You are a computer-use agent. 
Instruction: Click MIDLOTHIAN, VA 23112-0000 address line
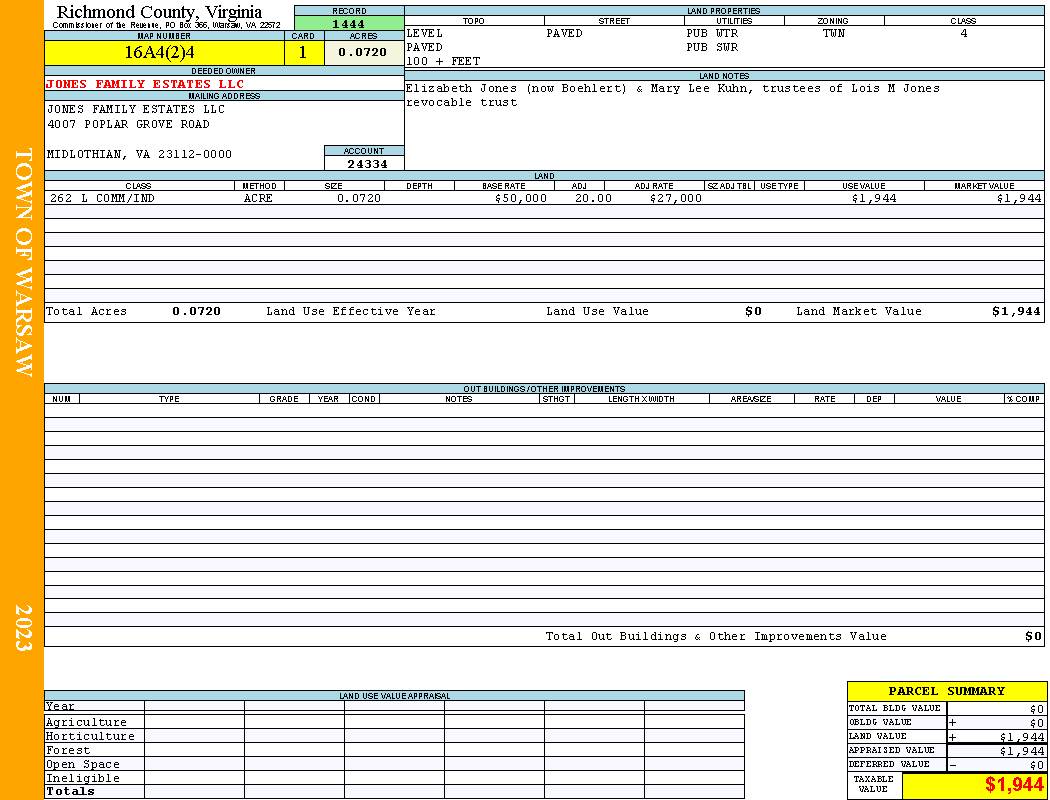(139, 155)
